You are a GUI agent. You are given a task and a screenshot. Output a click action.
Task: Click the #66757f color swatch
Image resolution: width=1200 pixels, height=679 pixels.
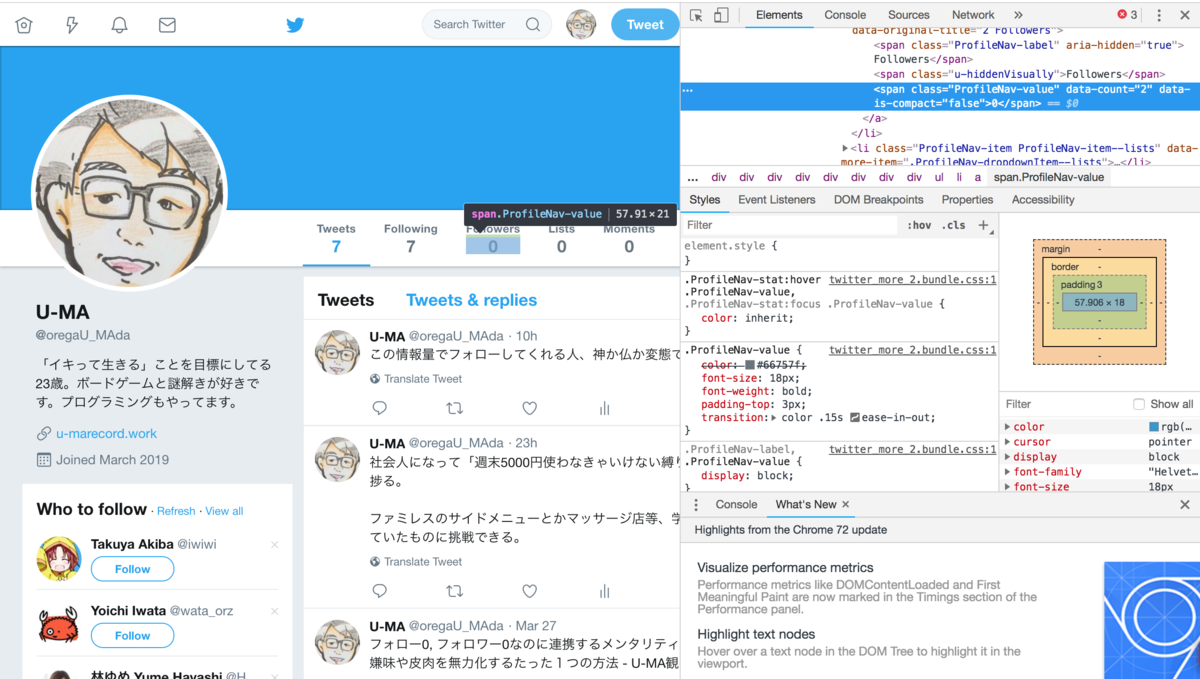(750, 365)
